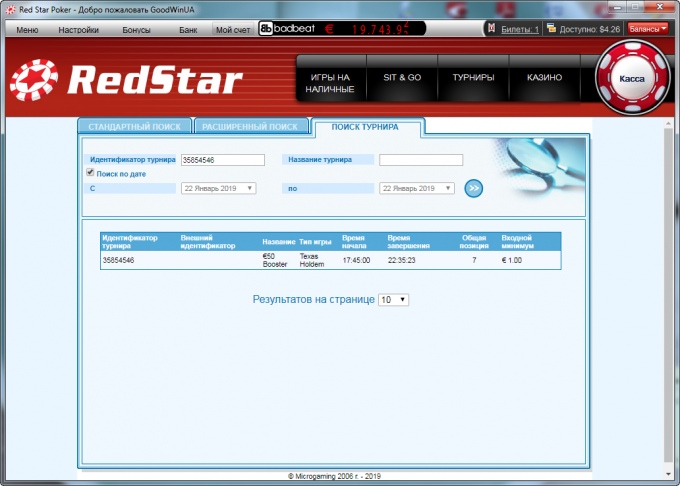Click the Texas Holdem game type cell
Screen dimensions: 680x486
[312, 260]
